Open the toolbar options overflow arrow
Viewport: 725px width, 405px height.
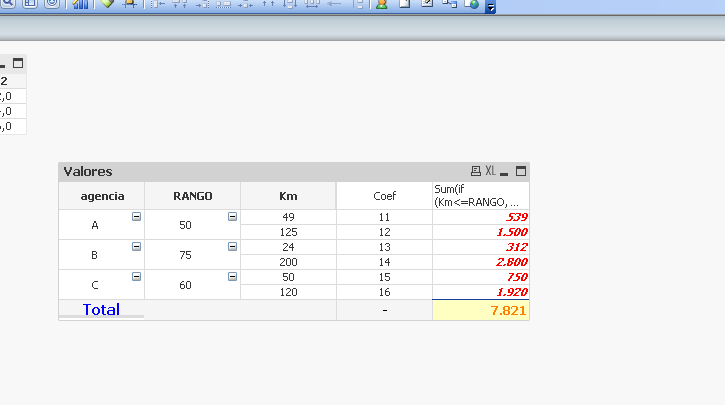(490, 7)
